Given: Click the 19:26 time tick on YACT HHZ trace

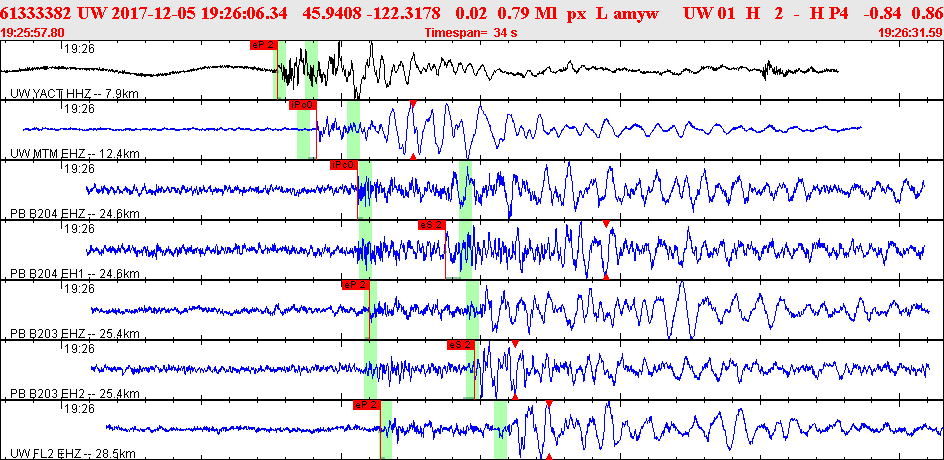Looking at the screenshot, I should click(78, 49).
